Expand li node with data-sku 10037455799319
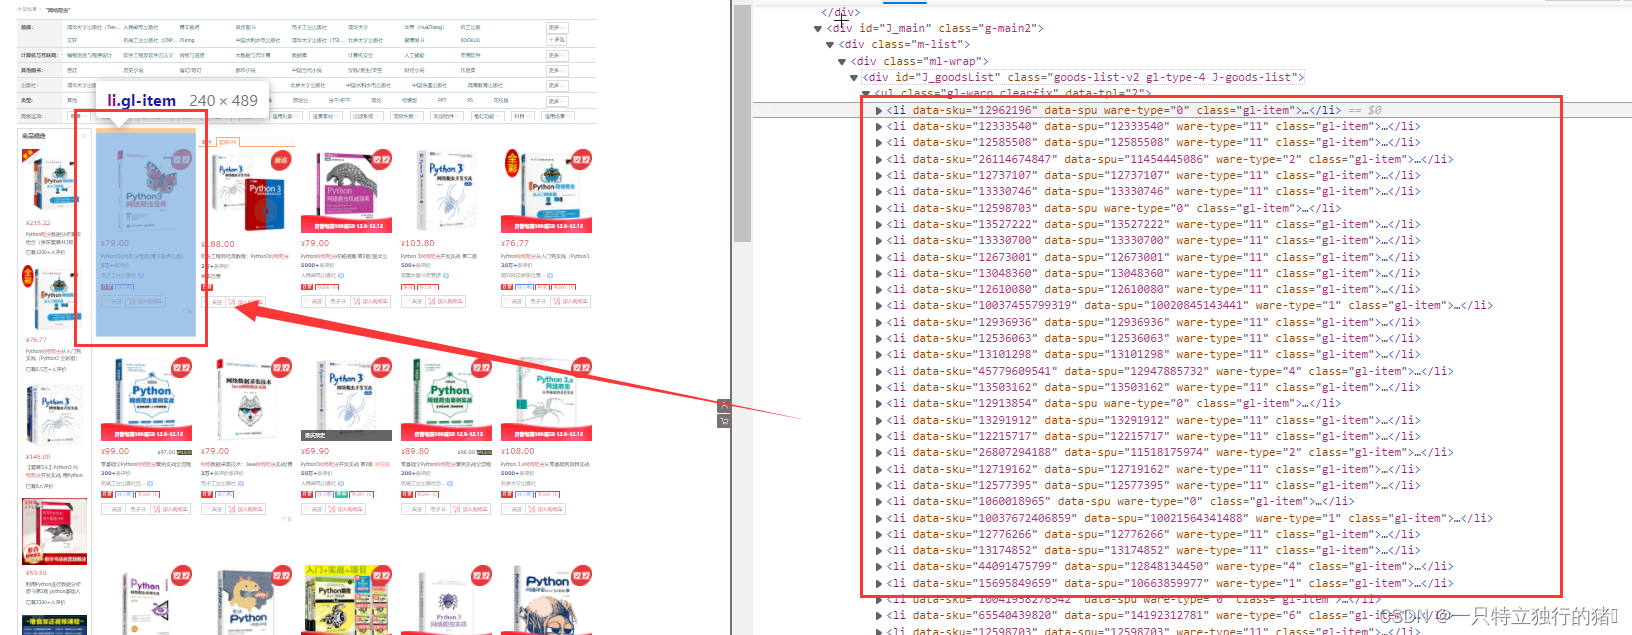Viewport: 1632px width, 635px height. (879, 306)
